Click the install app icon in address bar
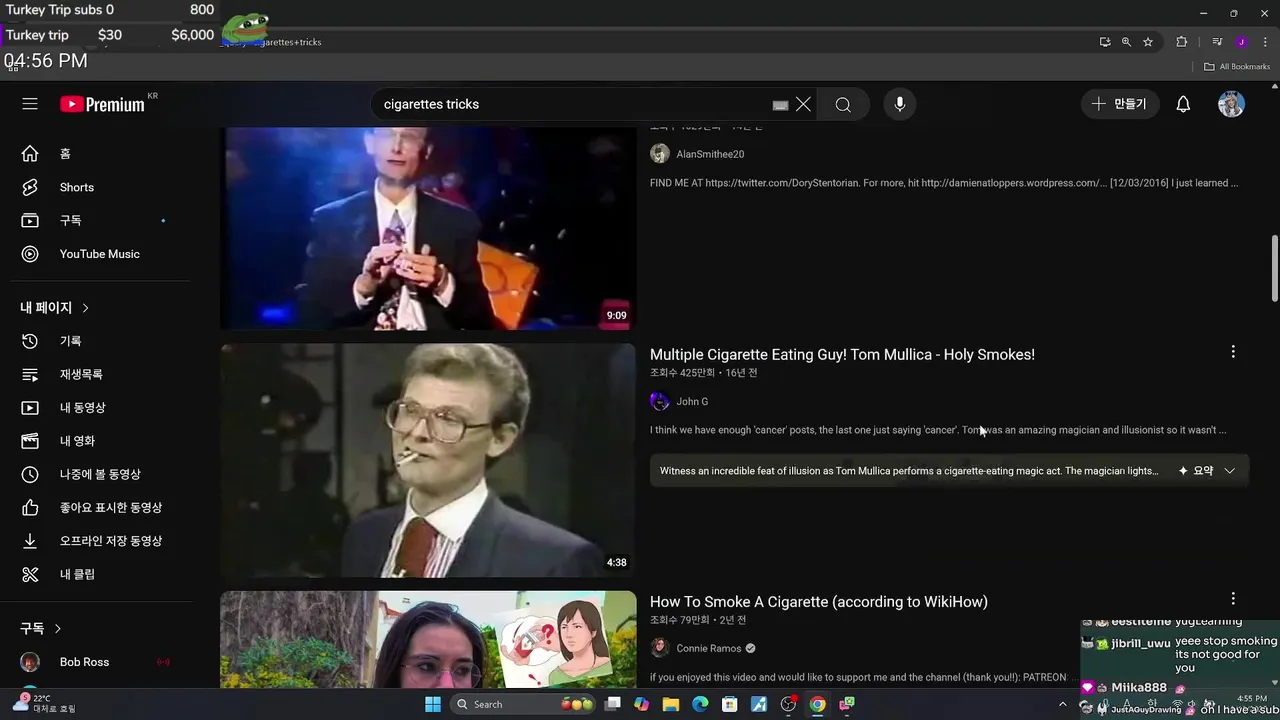This screenshot has width=1280, height=720. click(x=1105, y=42)
